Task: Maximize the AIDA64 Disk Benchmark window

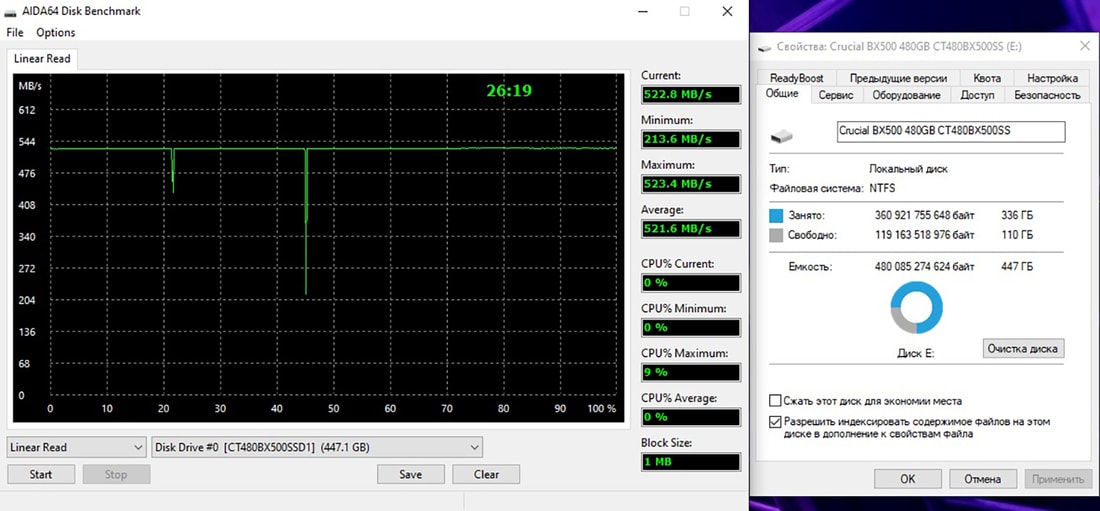Action: pyautogui.click(x=685, y=11)
